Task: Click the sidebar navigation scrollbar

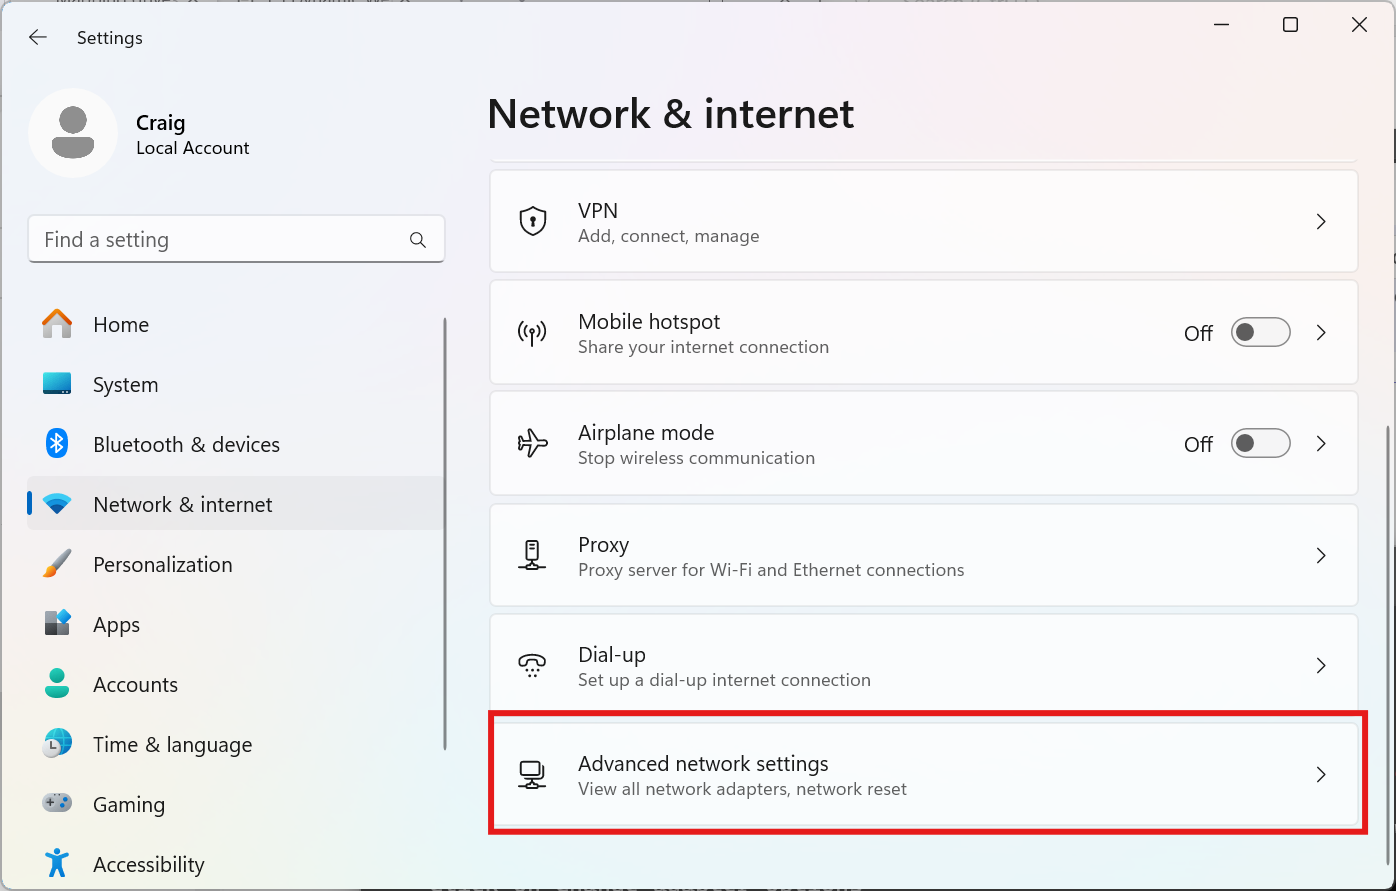Action: (445, 533)
